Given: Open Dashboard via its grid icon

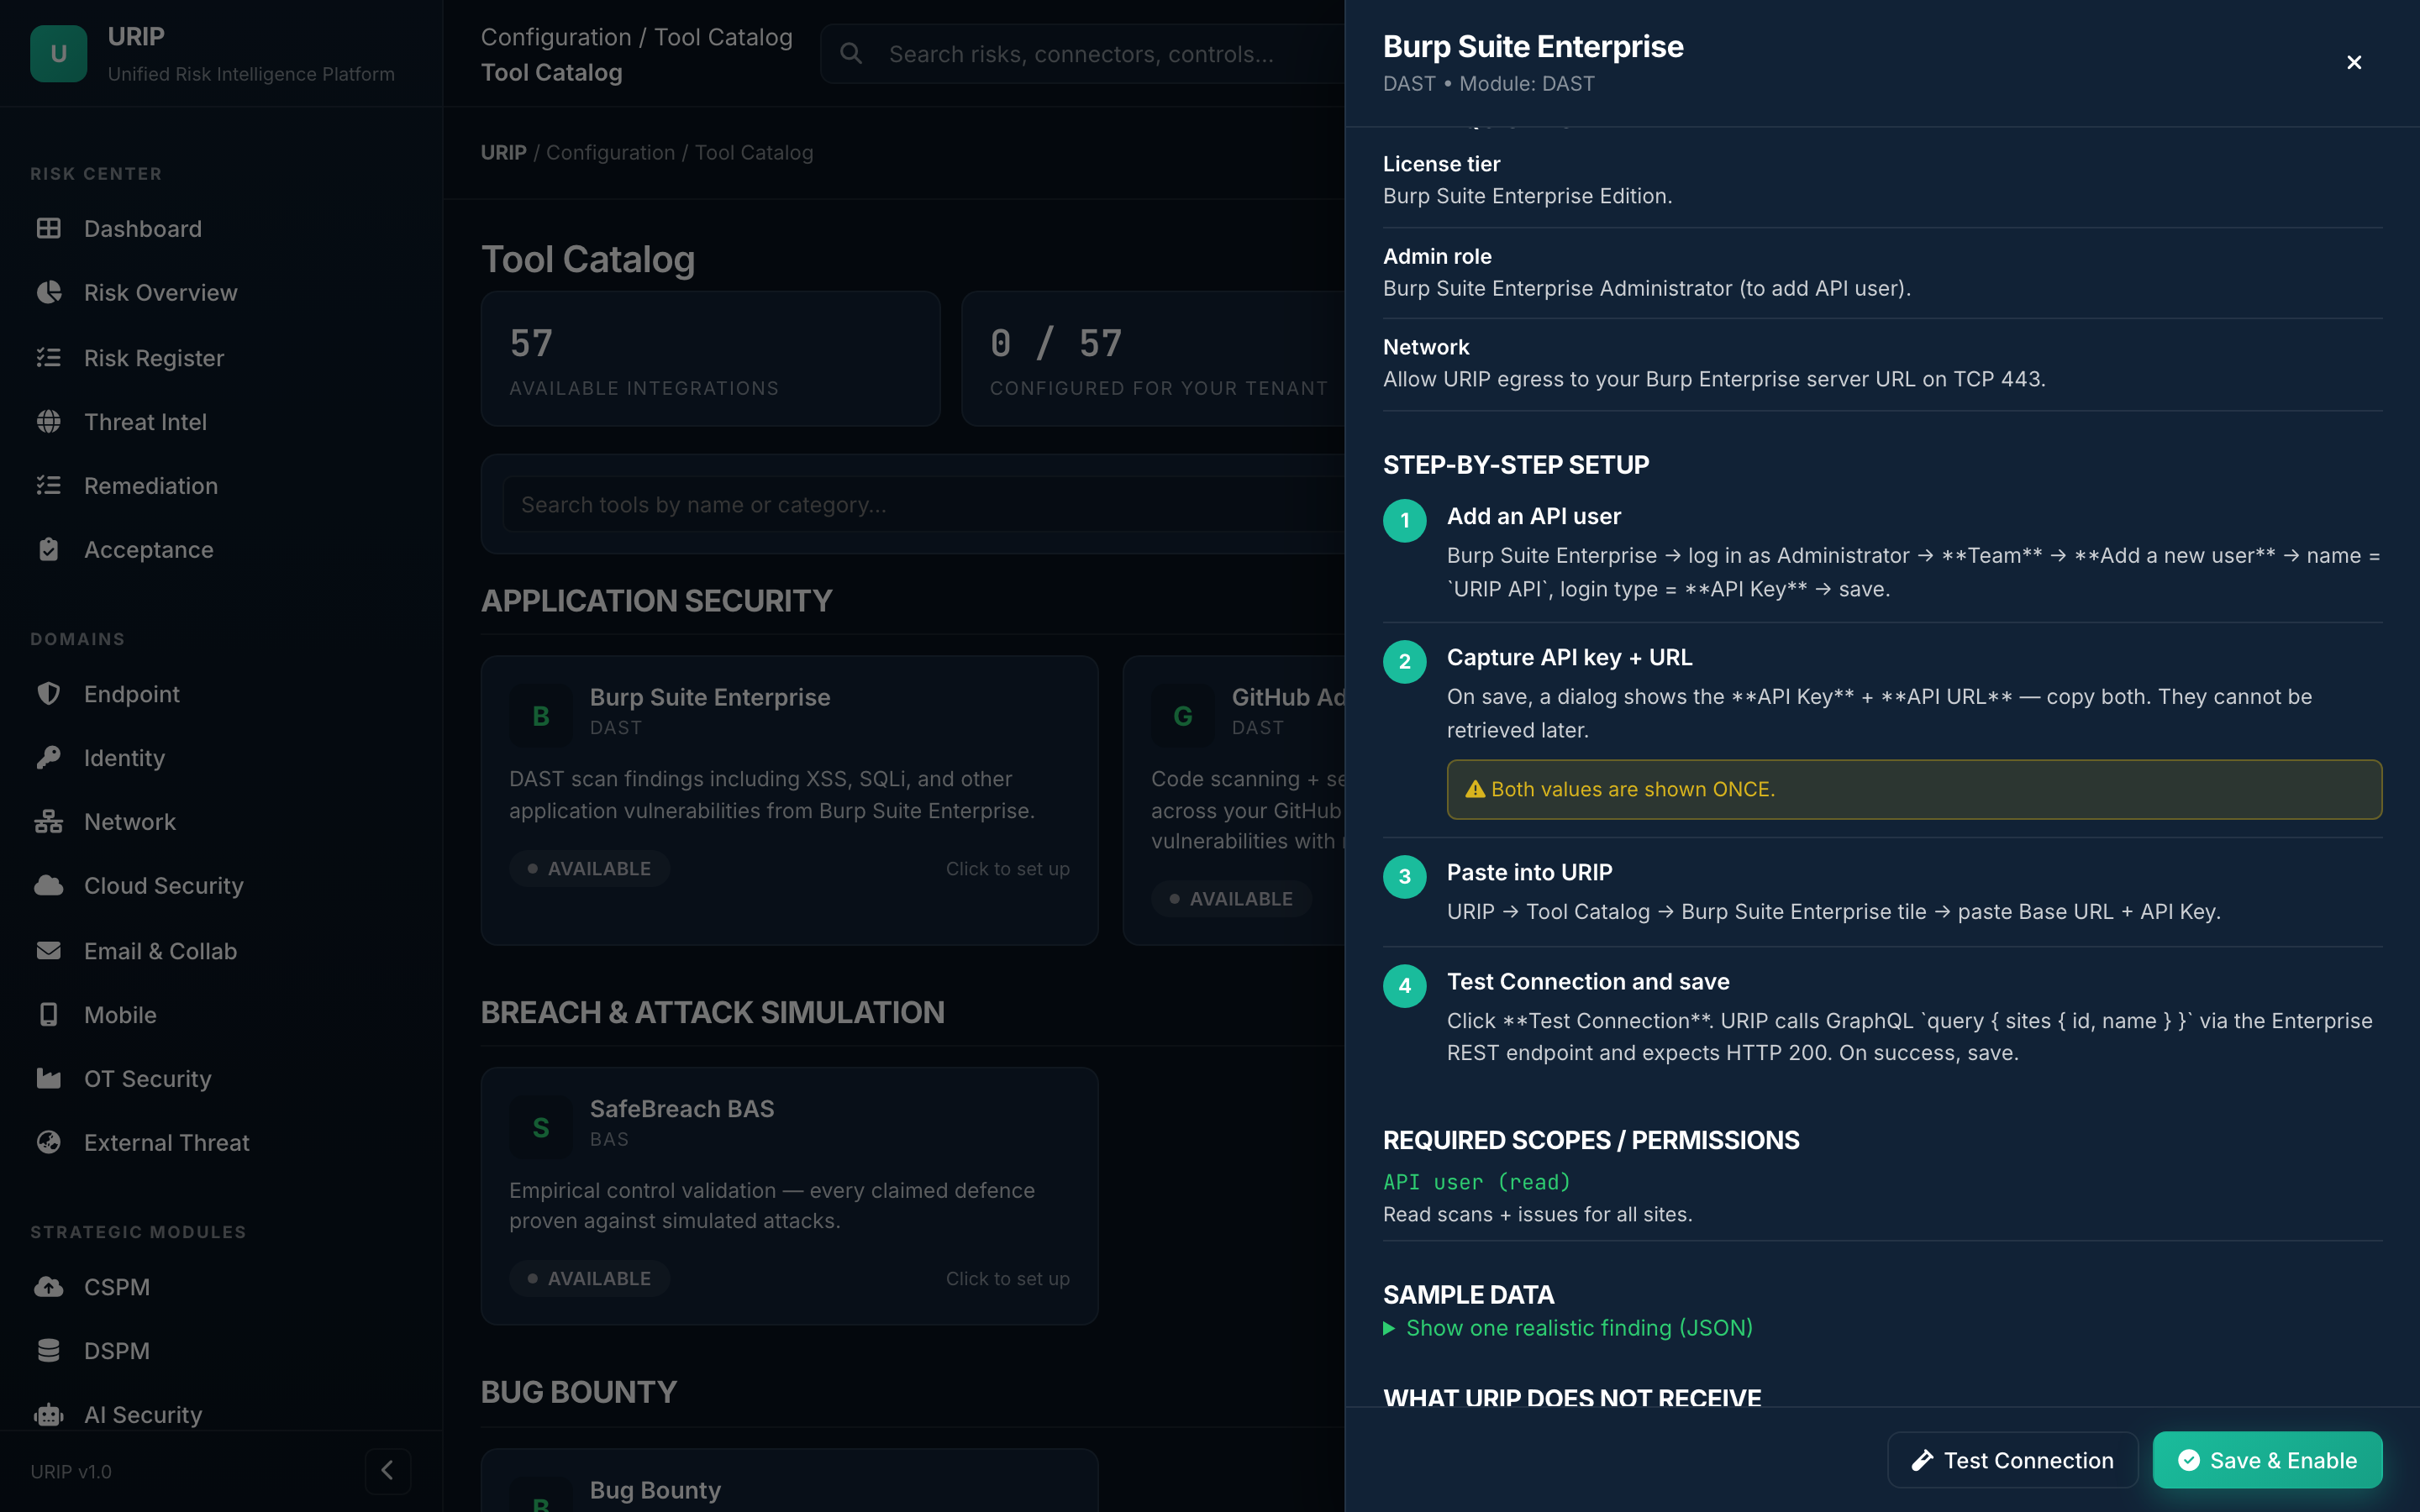Looking at the screenshot, I should (x=49, y=229).
